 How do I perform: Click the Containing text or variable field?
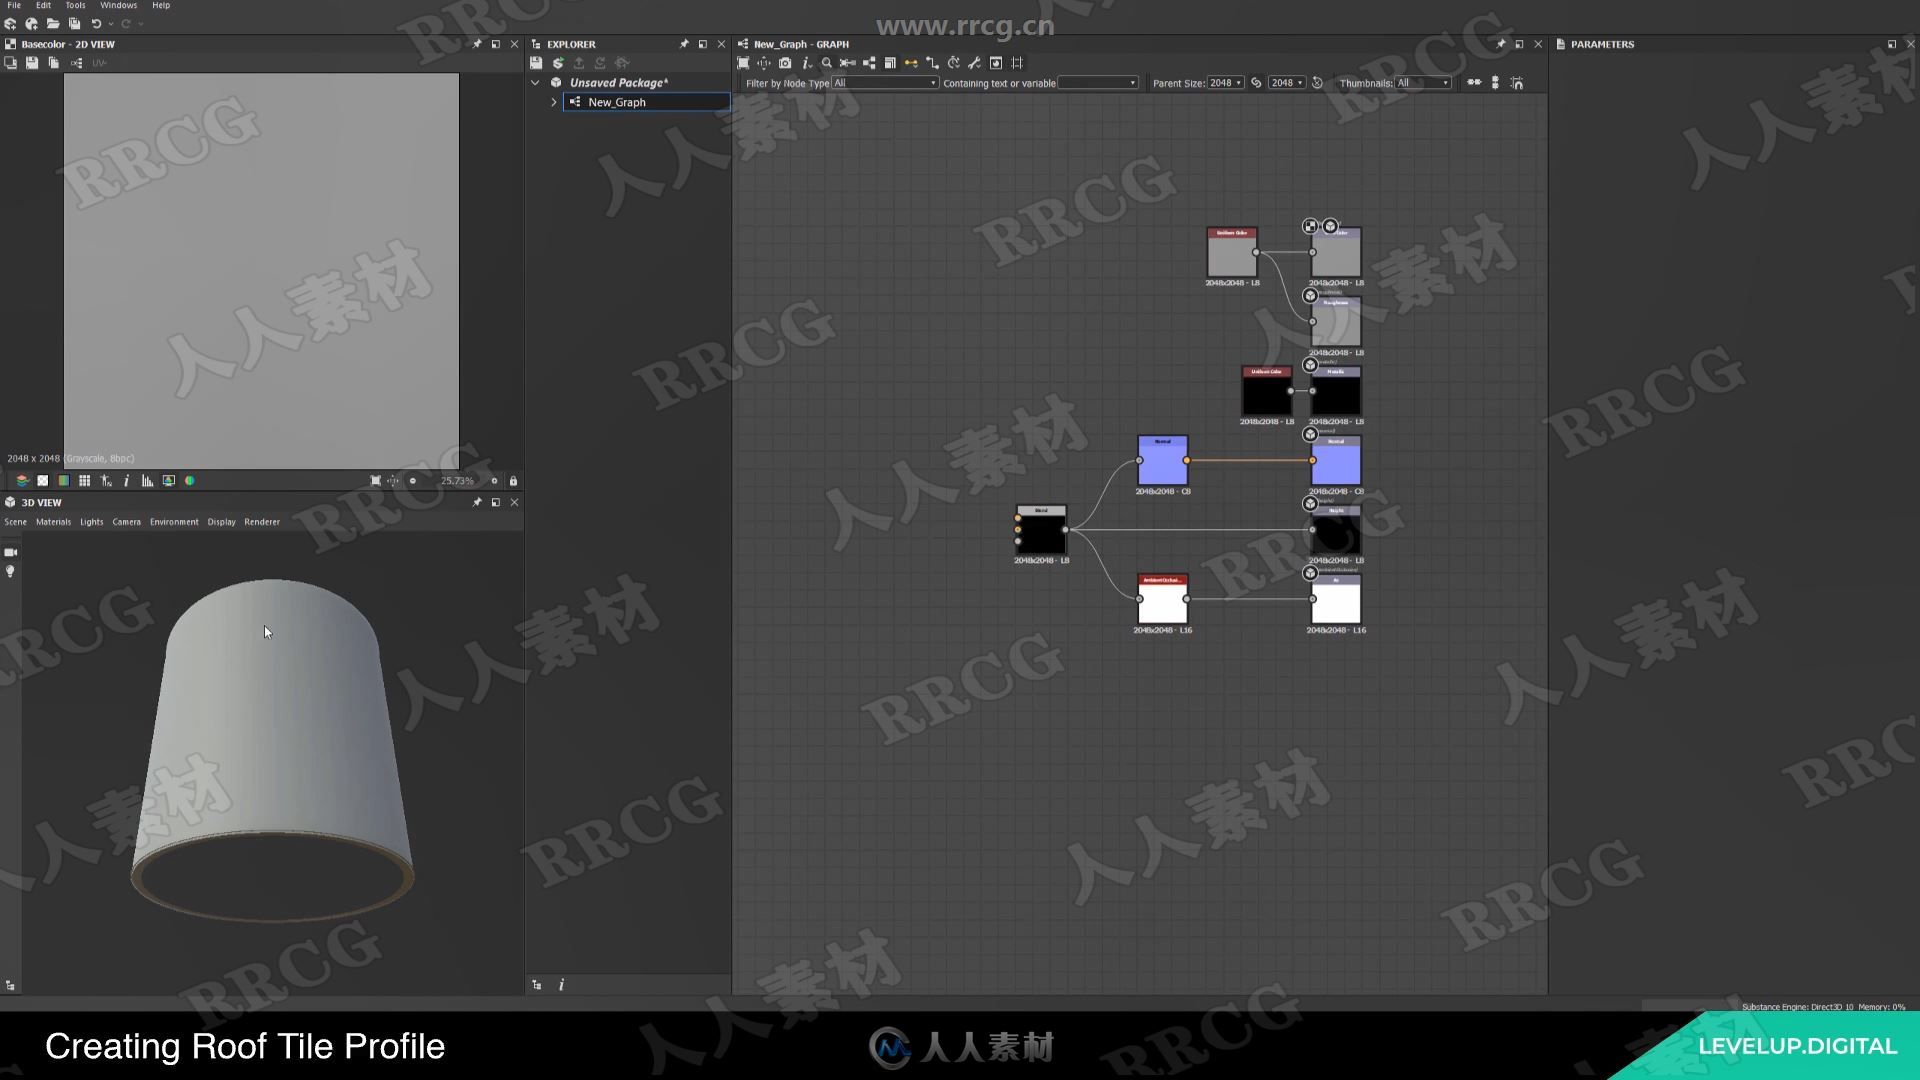coord(1098,83)
